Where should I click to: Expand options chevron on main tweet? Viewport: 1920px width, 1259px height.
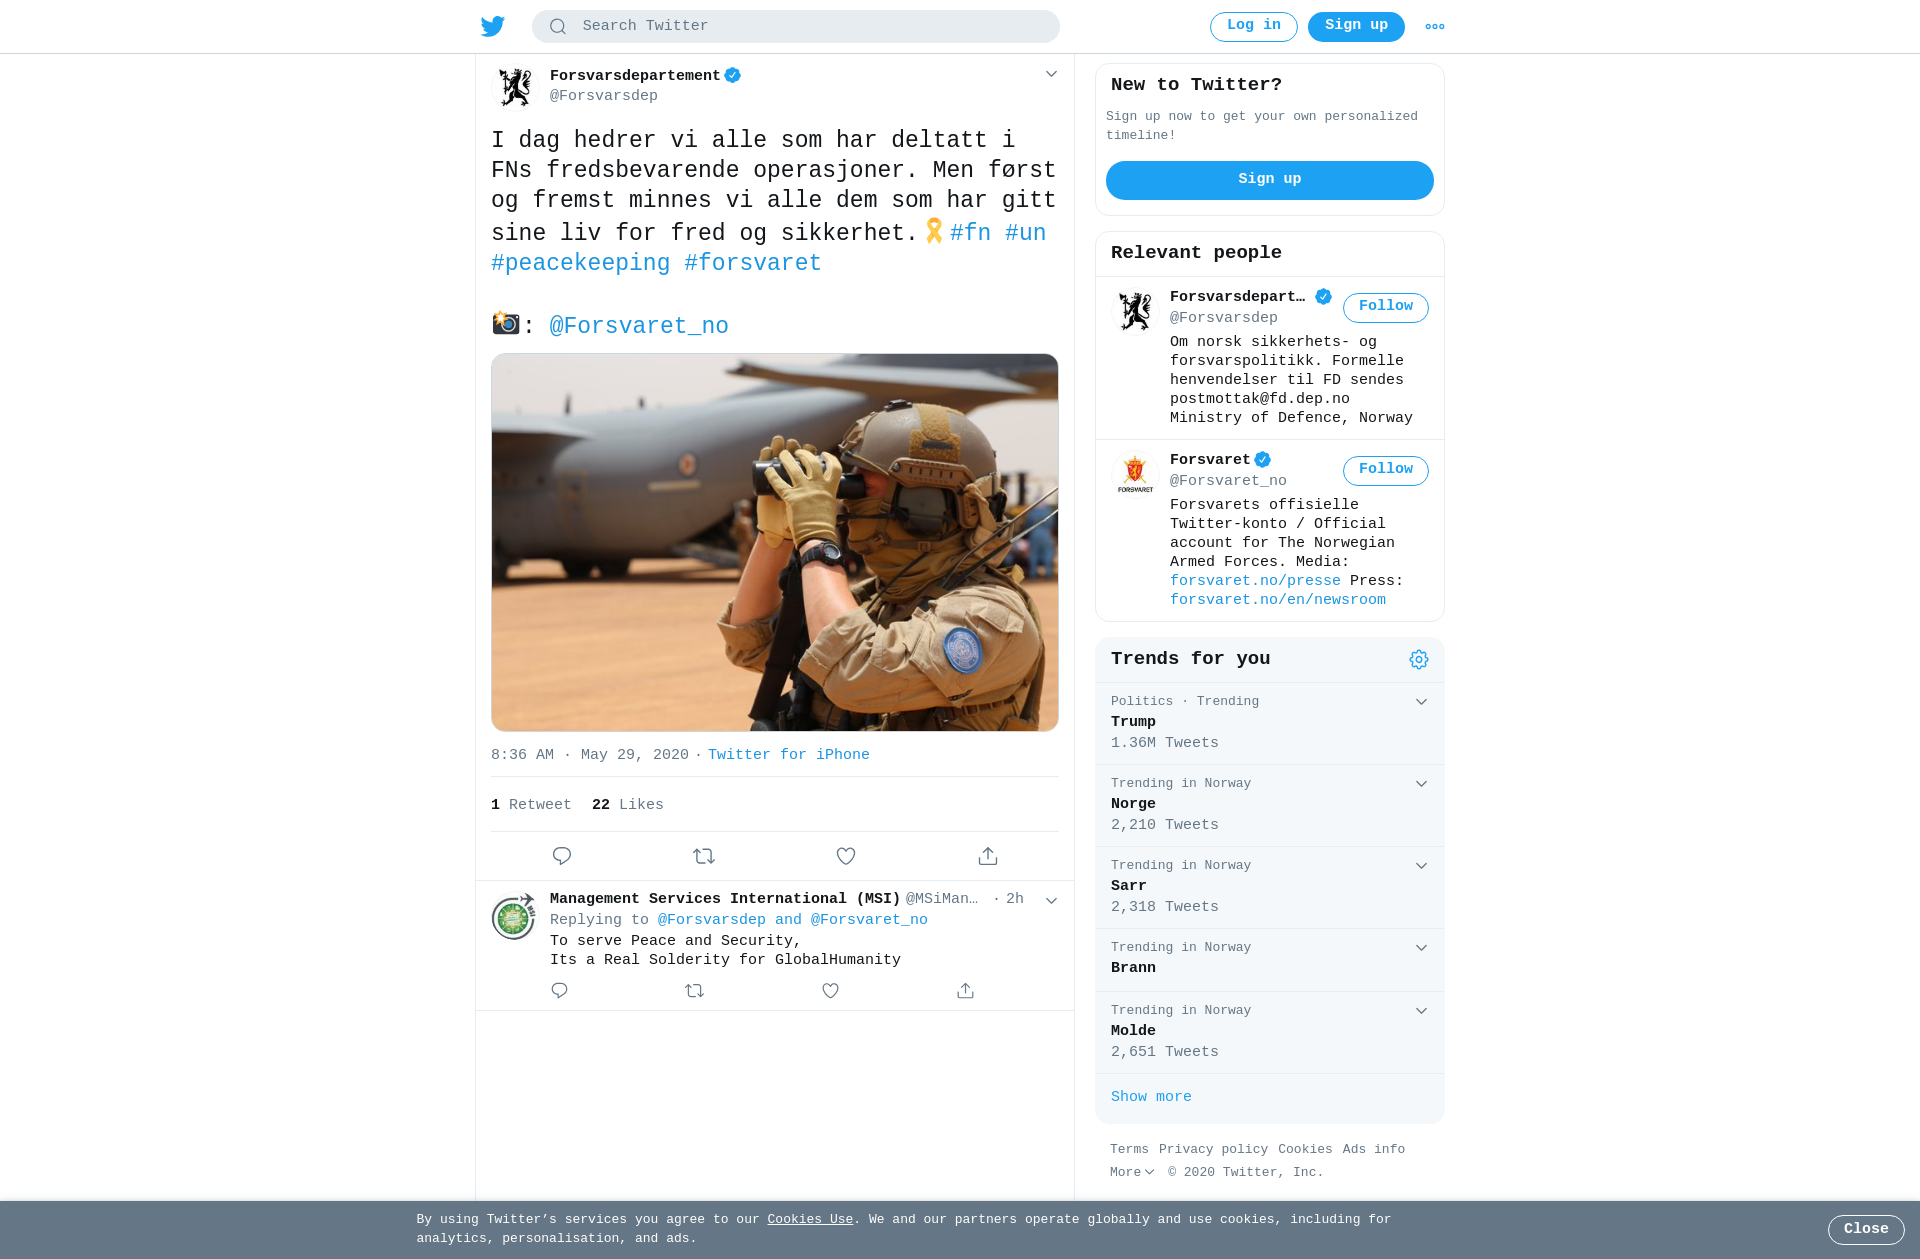pyautogui.click(x=1051, y=74)
